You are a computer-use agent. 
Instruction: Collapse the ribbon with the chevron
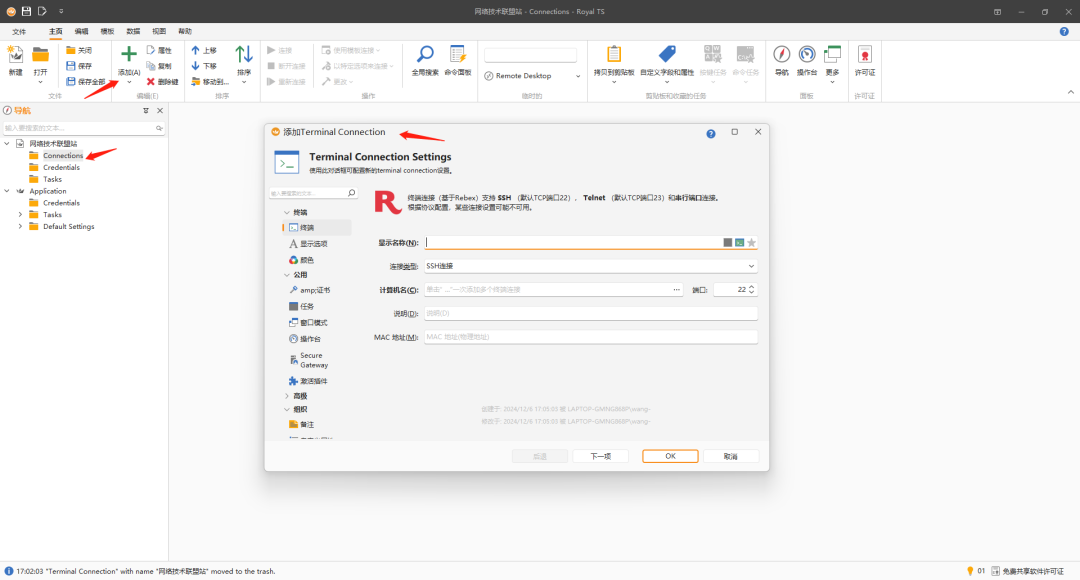coord(1070,92)
